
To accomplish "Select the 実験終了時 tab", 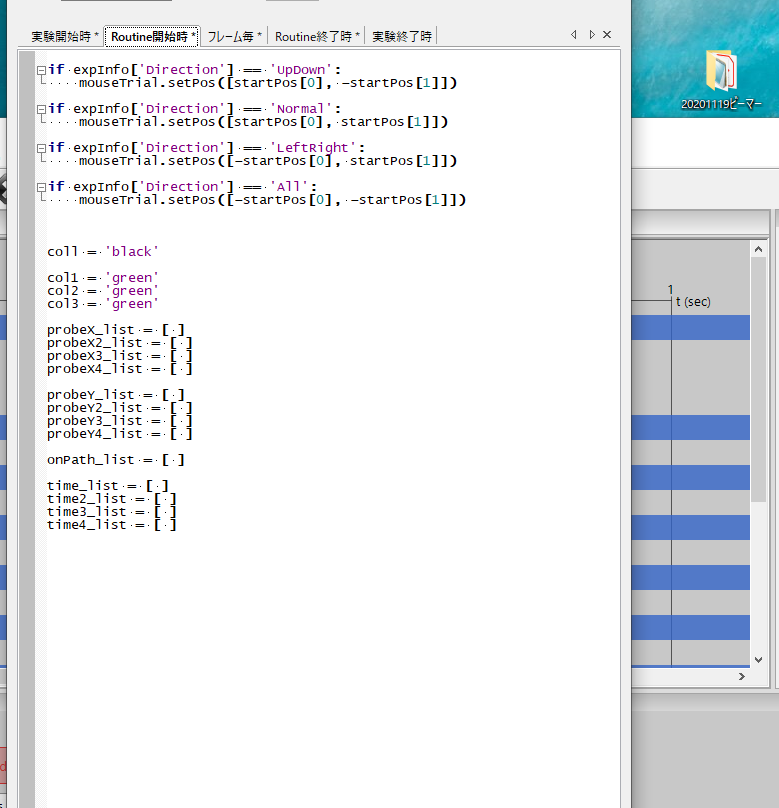I will click(x=402, y=37).
